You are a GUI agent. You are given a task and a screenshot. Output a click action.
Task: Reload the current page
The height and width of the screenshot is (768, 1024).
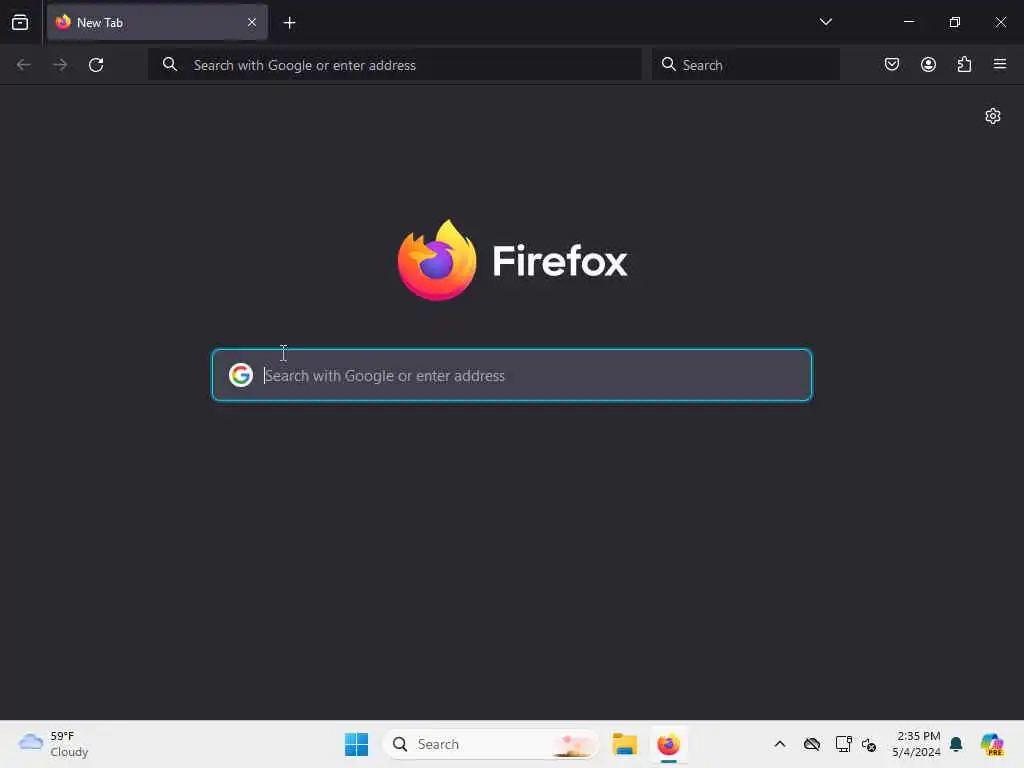(96, 65)
